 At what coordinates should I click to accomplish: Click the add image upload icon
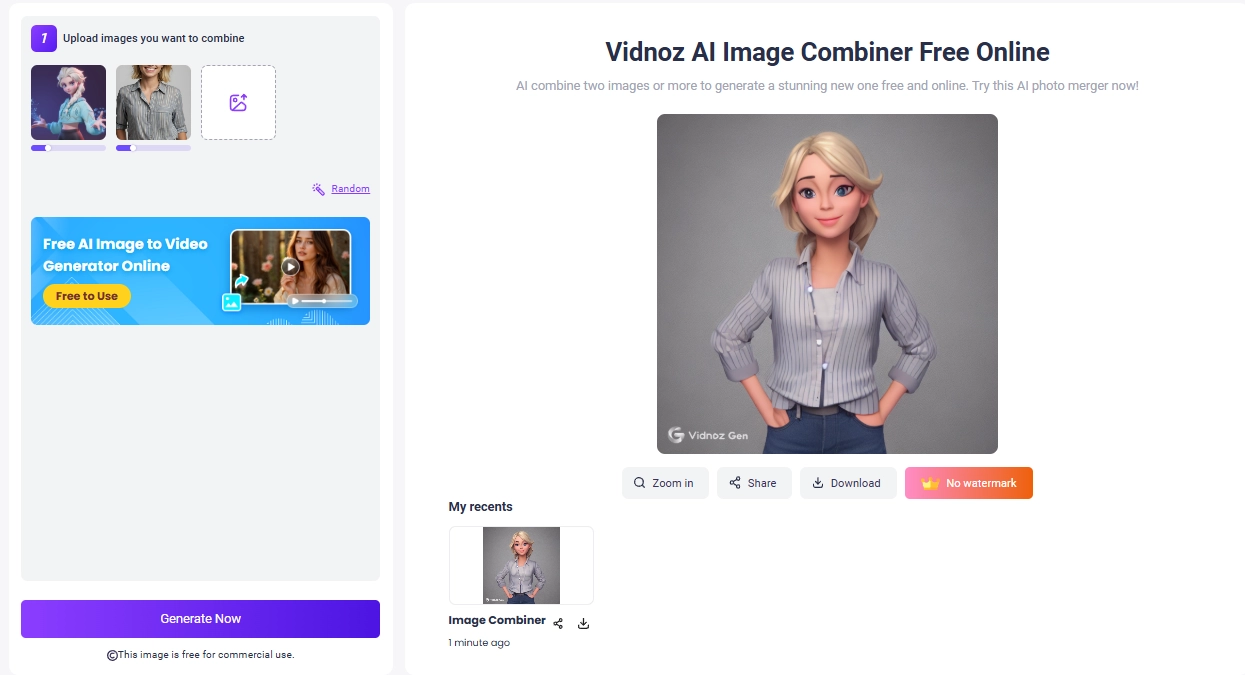coord(238,103)
